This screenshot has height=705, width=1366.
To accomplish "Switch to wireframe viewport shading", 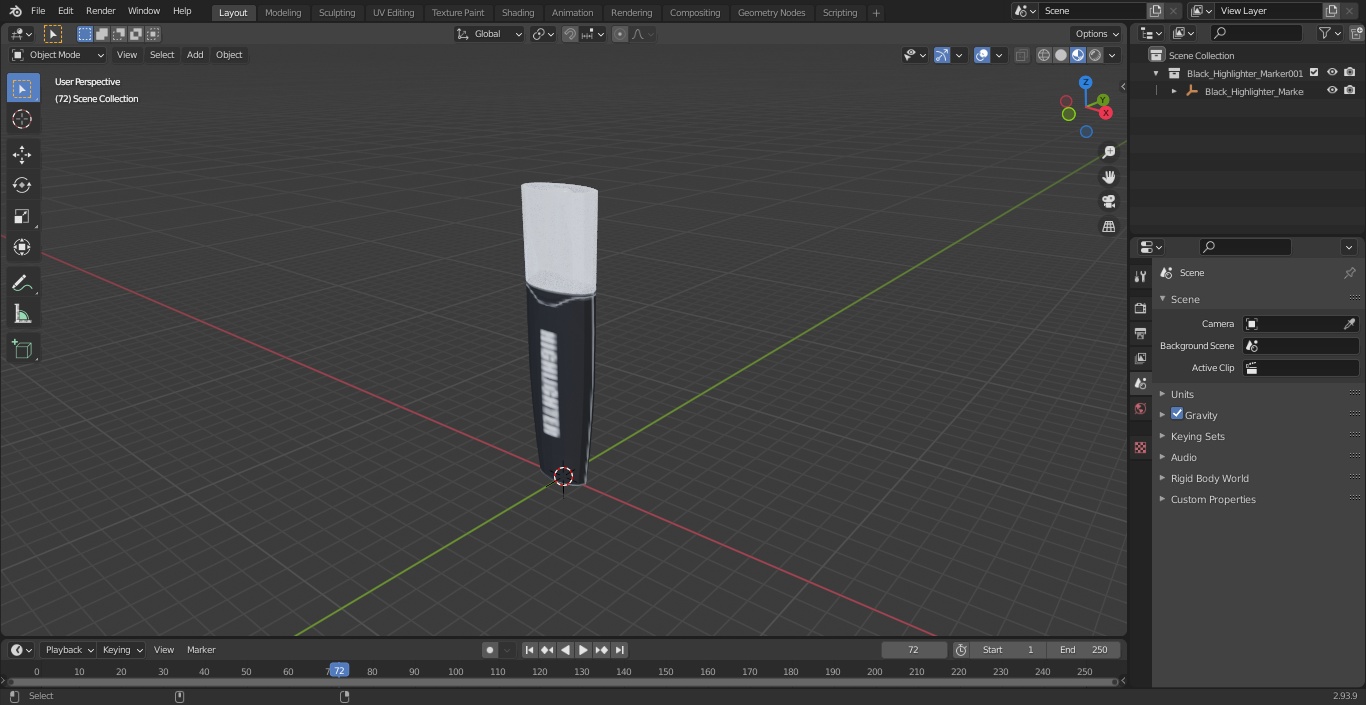I will pyautogui.click(x=1044, y=55).
